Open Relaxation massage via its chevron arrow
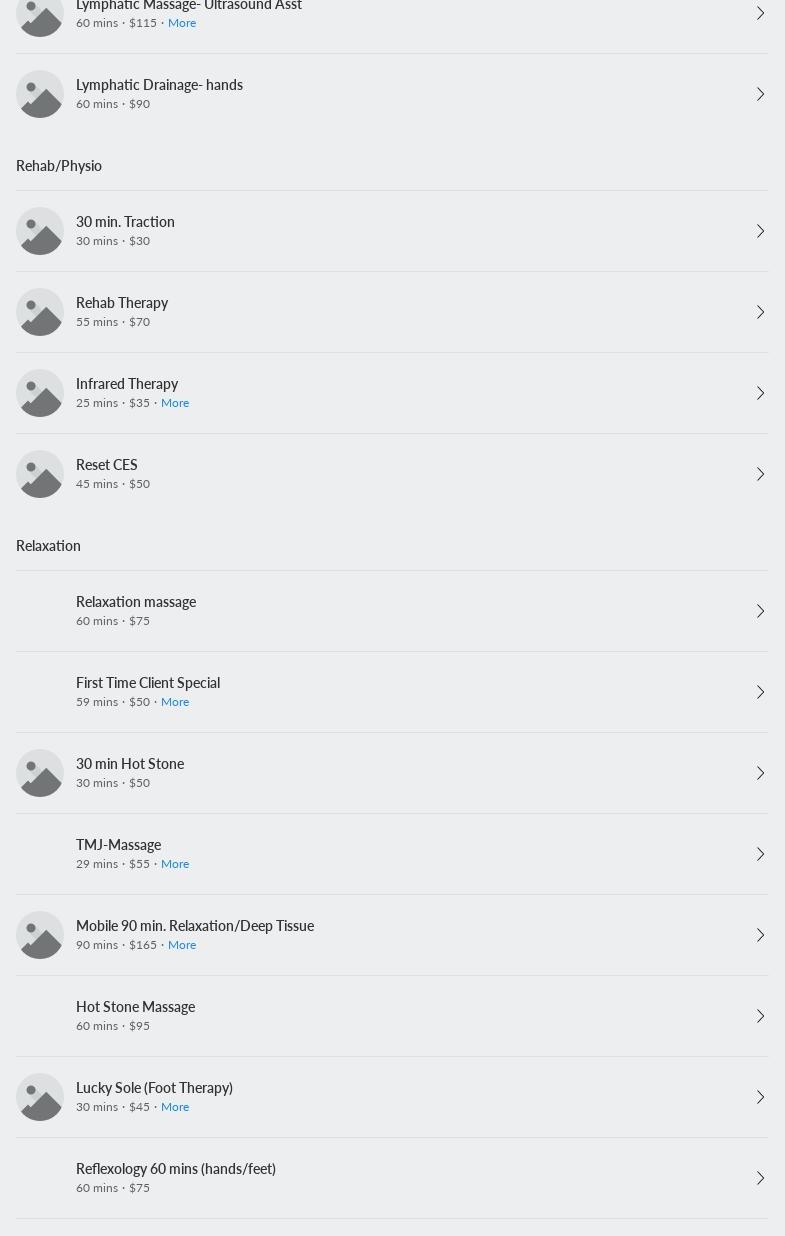 click(x=760, y=611)
